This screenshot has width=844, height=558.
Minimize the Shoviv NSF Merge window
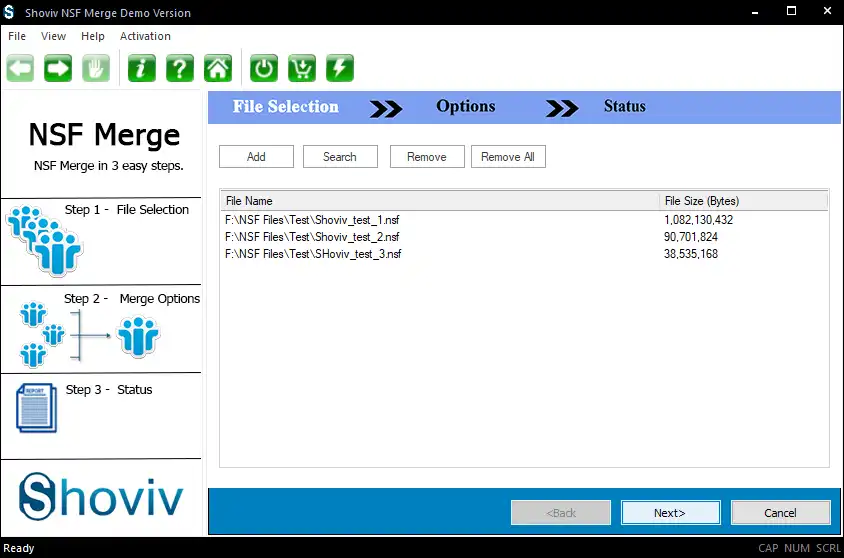click(755, 11)
